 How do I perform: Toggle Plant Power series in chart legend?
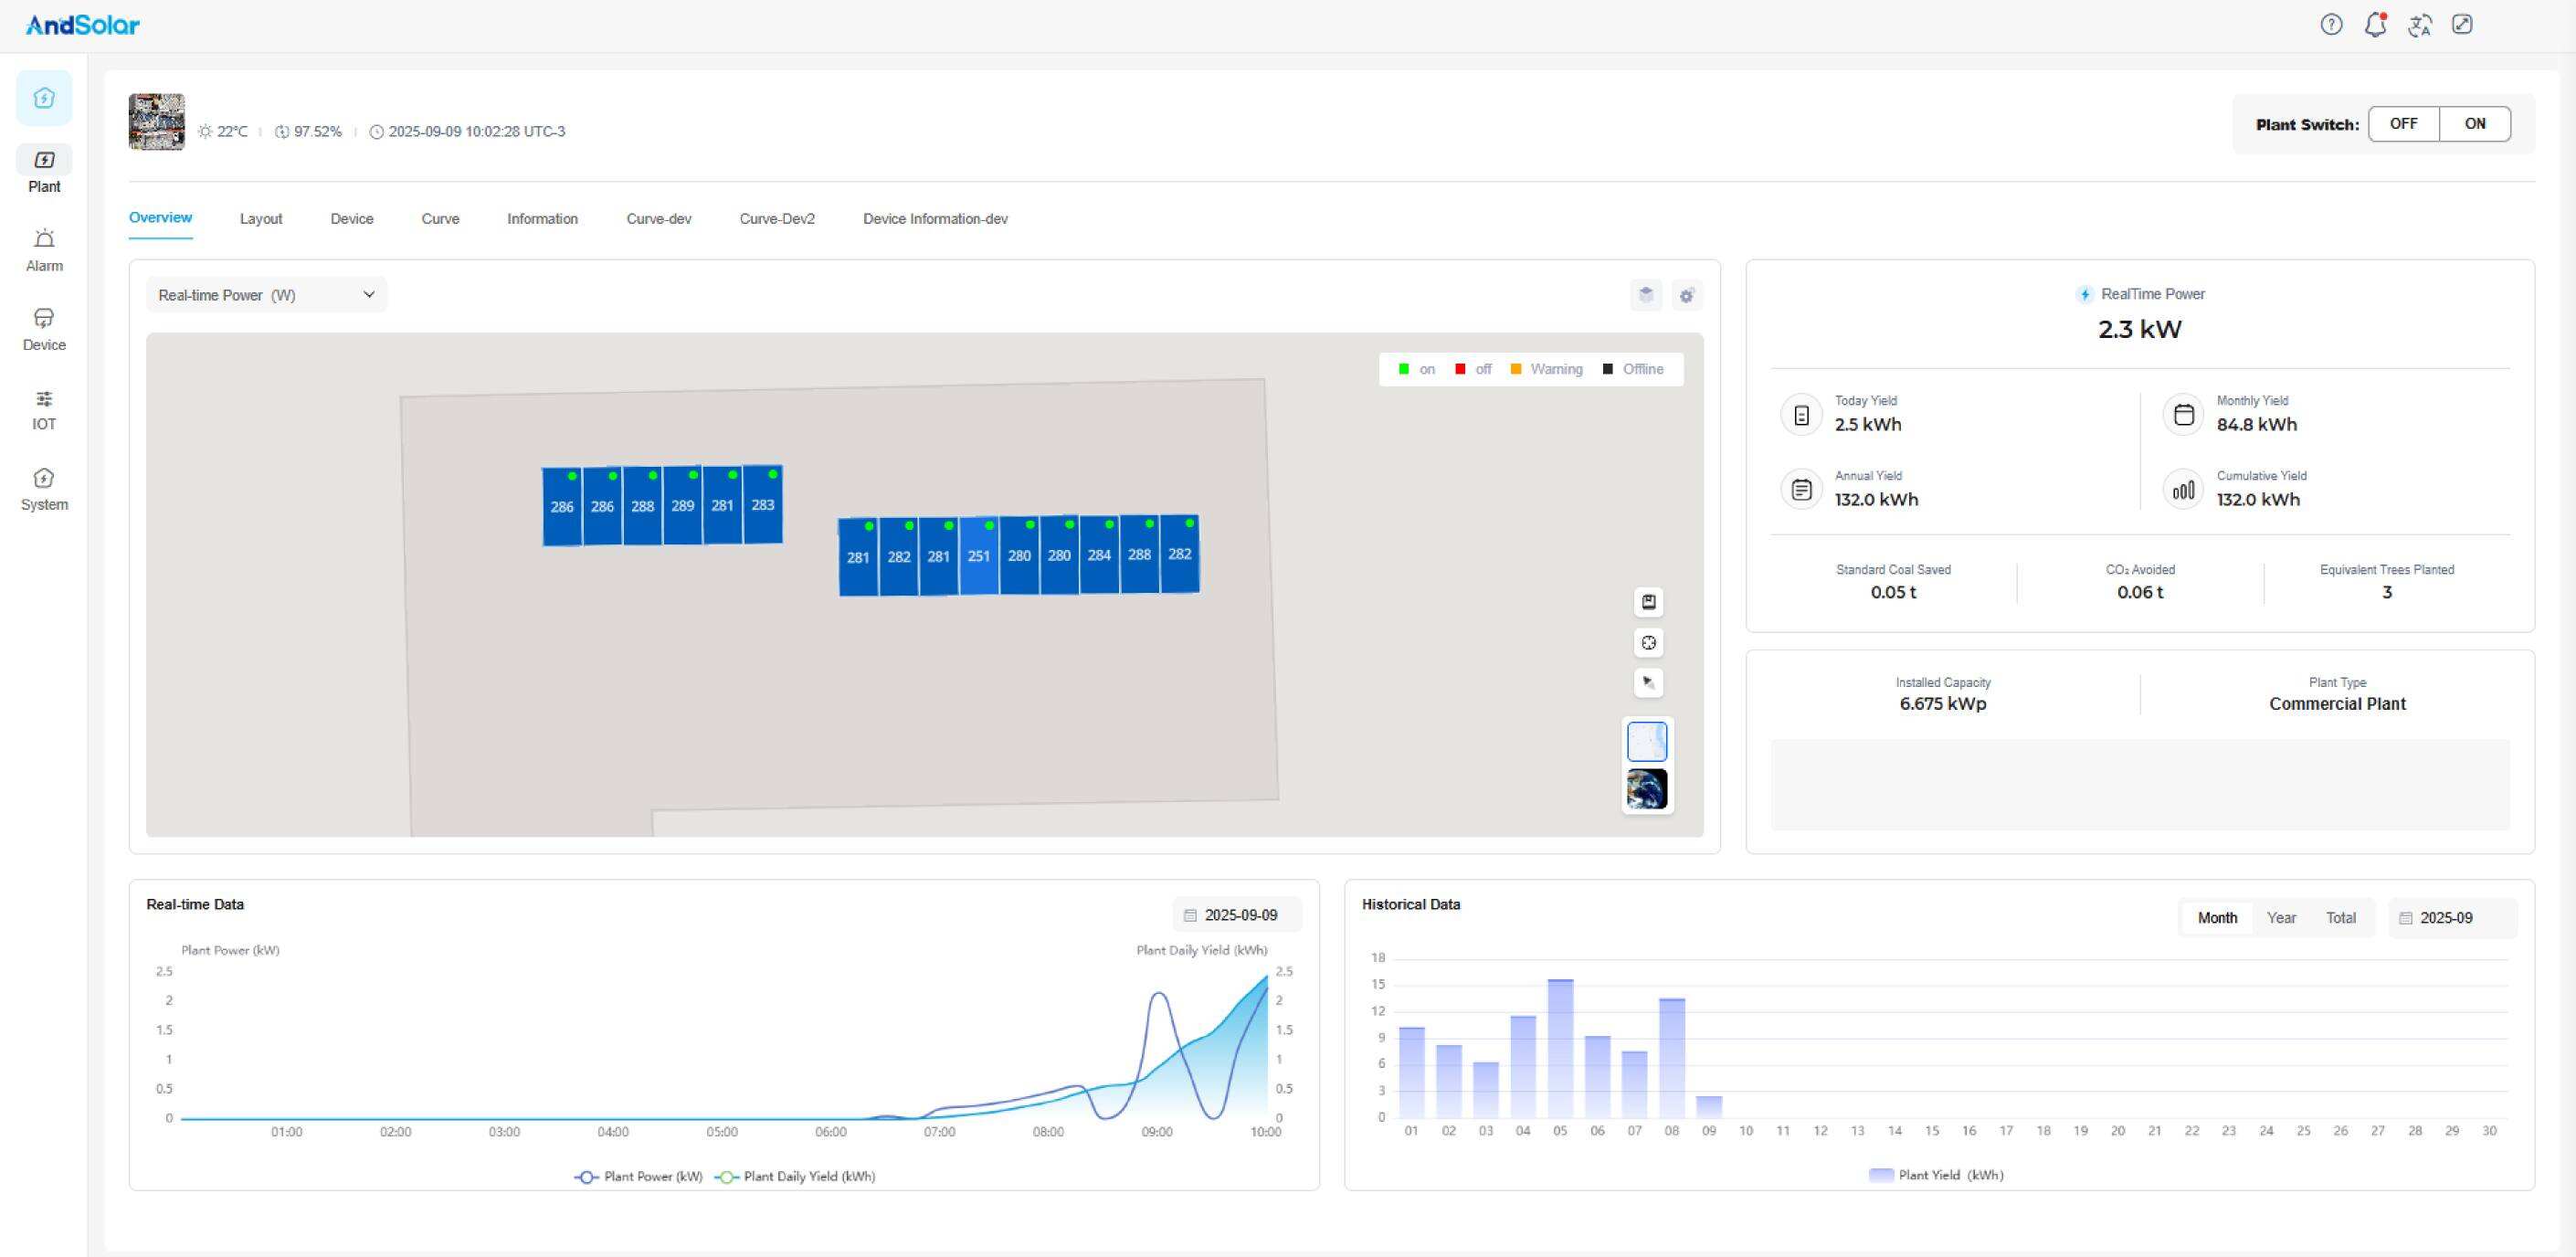click(639, 1176)
